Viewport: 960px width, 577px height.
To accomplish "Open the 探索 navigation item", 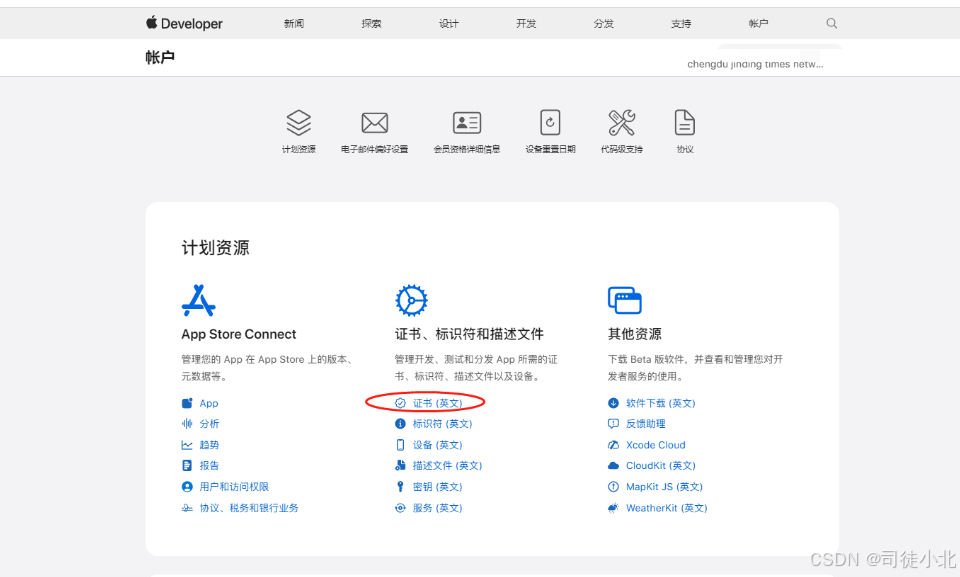I will pos(371,23).
